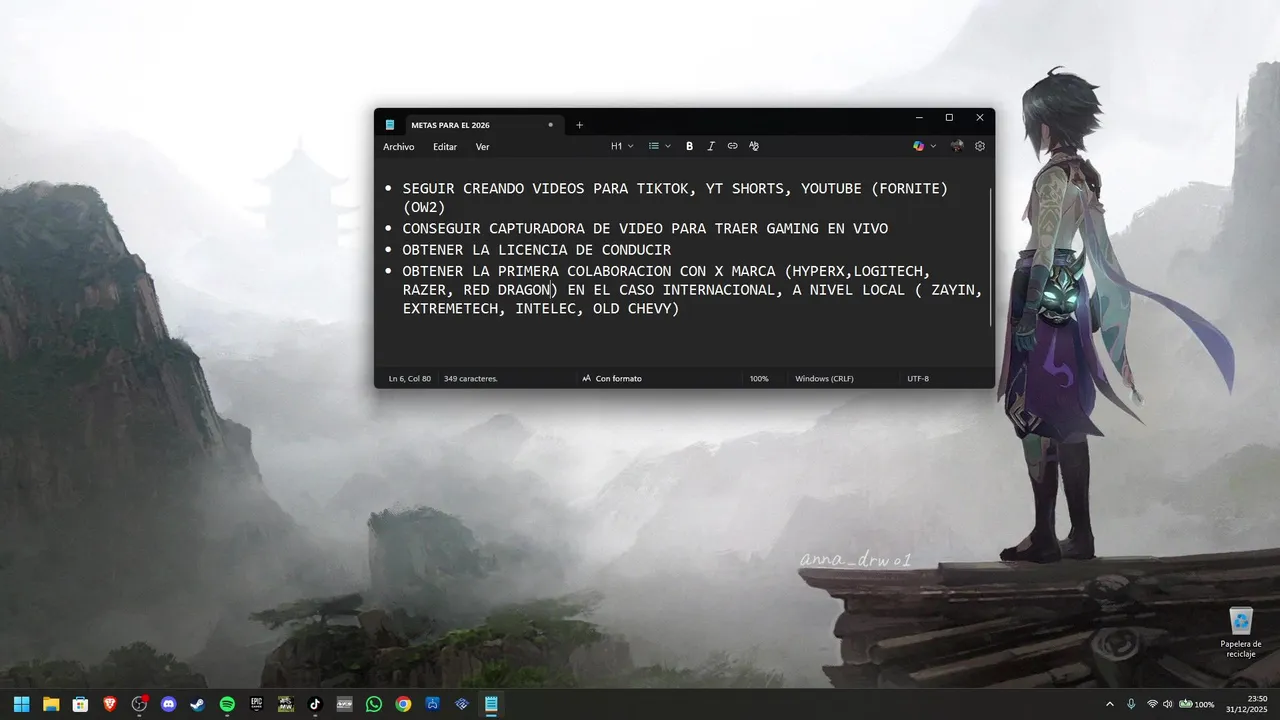The width and height of the screenshot is (1280, 720).
Task: Open the gray app icon right of TikTok
Action: point(344,704)
